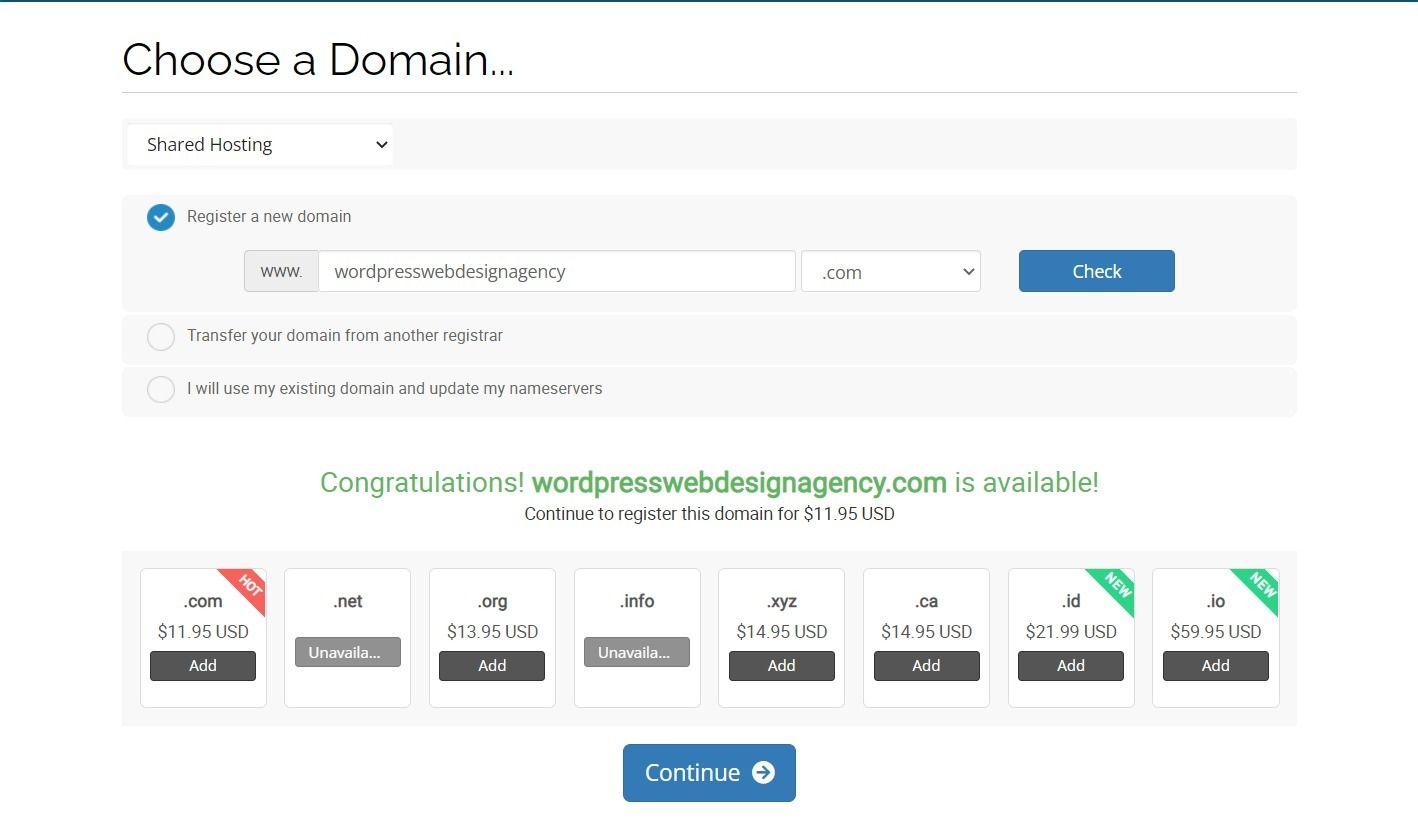Click the HOT ribbon on .com card
1418x825 pixels.
pos(247,587)
